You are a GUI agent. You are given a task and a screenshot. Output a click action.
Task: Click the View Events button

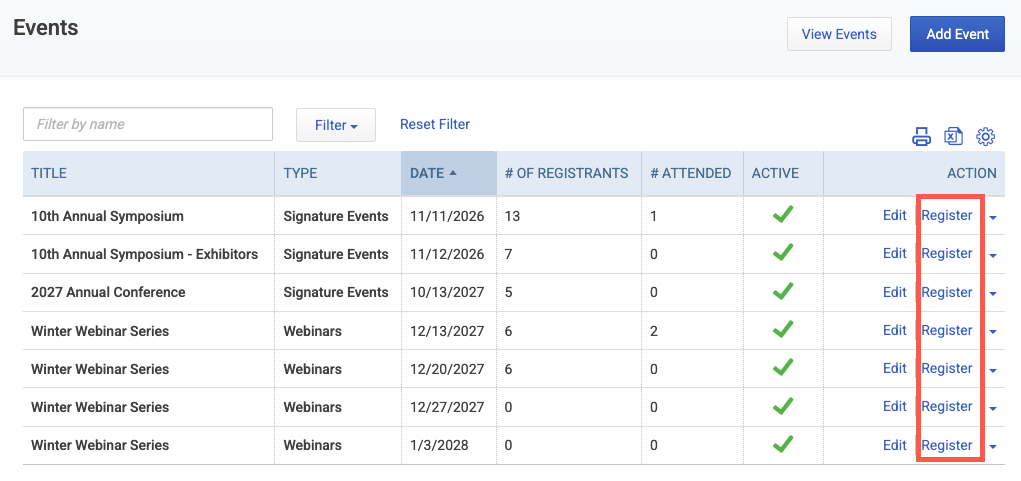pos(839,34)
